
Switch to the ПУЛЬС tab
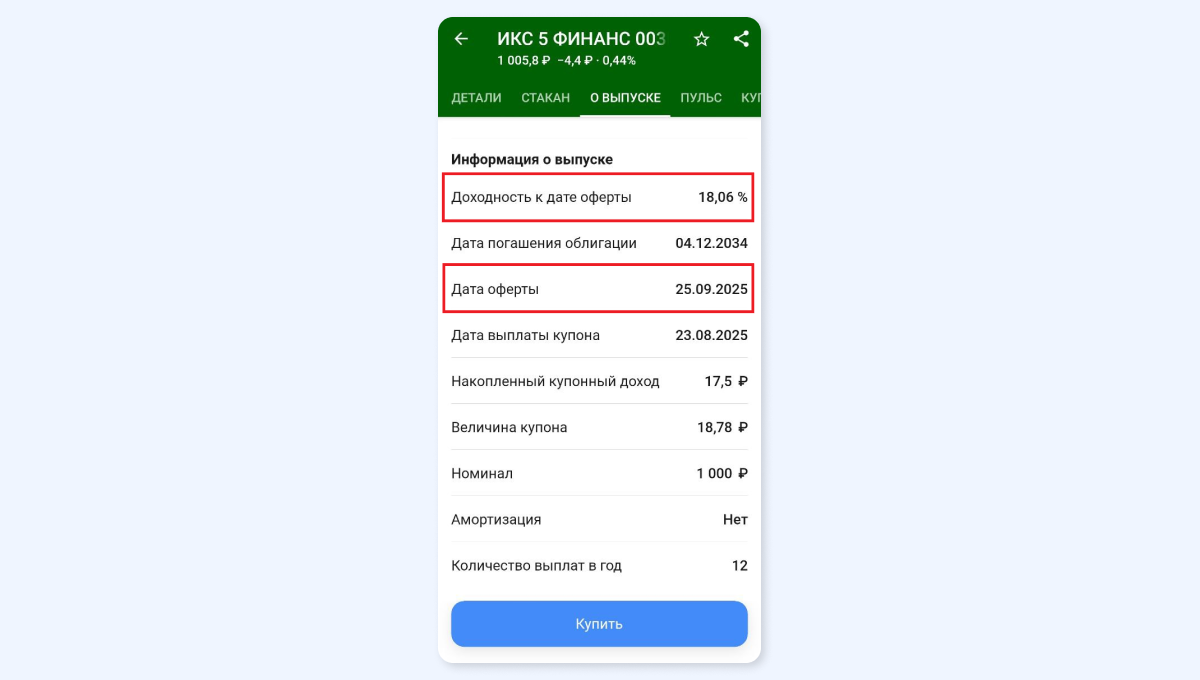[x=701, y=98]
